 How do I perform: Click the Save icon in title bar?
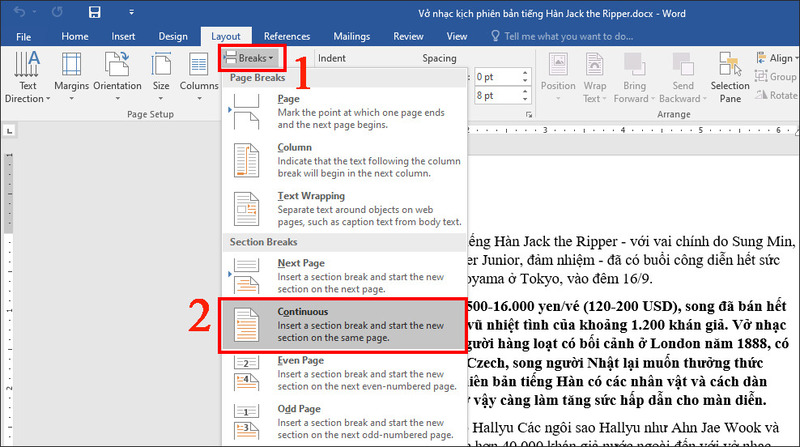(x=94, y=13)
